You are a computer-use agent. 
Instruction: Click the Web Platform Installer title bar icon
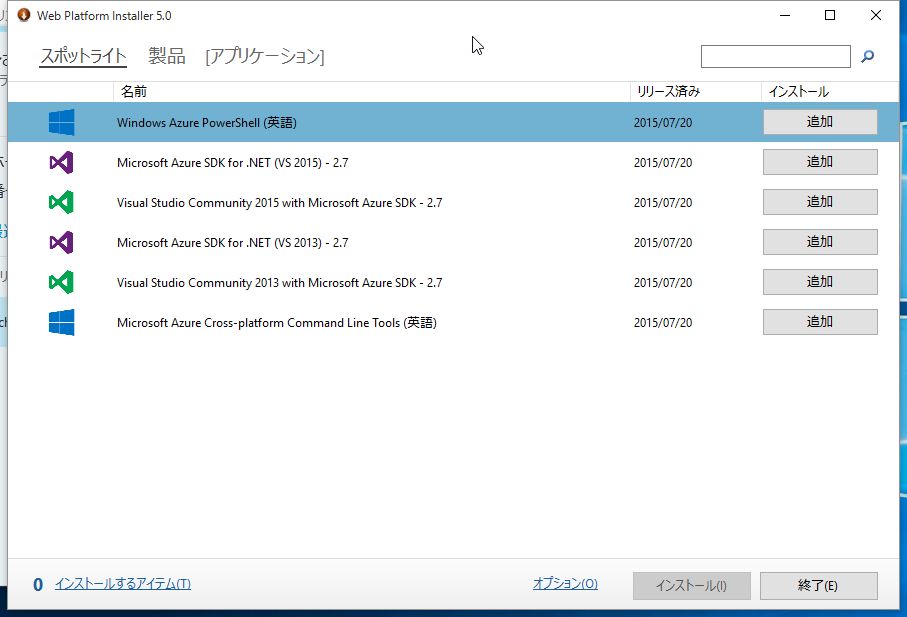(x=24, y=15)
